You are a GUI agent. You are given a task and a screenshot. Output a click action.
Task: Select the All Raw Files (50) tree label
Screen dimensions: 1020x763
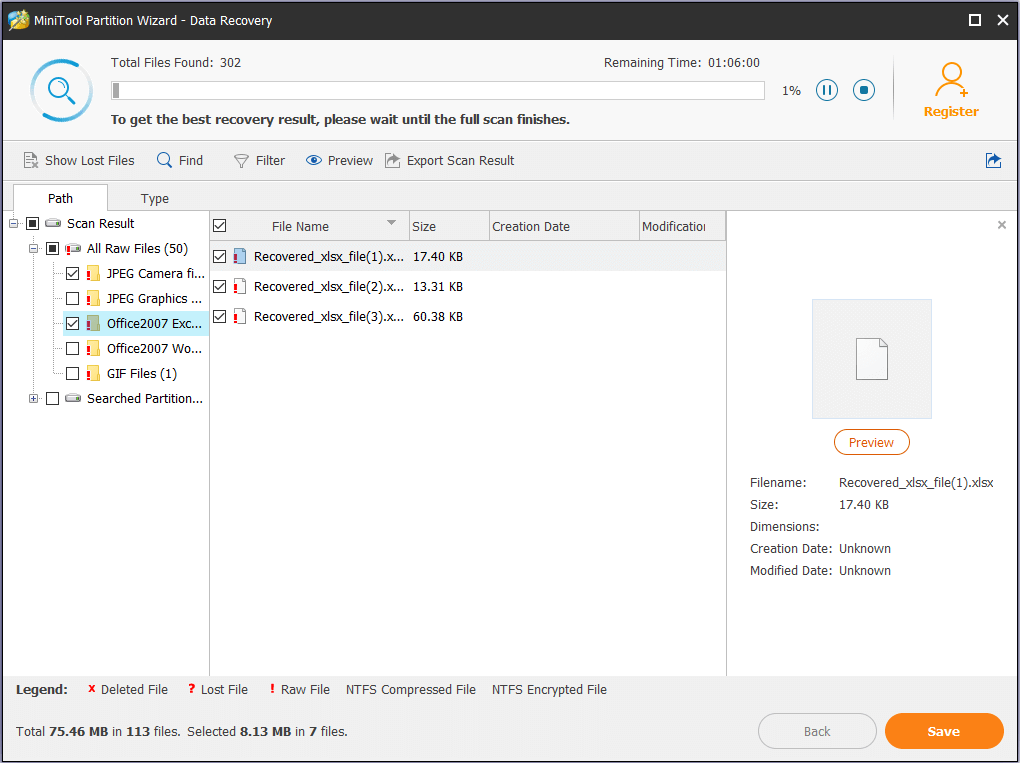(137, 248)
